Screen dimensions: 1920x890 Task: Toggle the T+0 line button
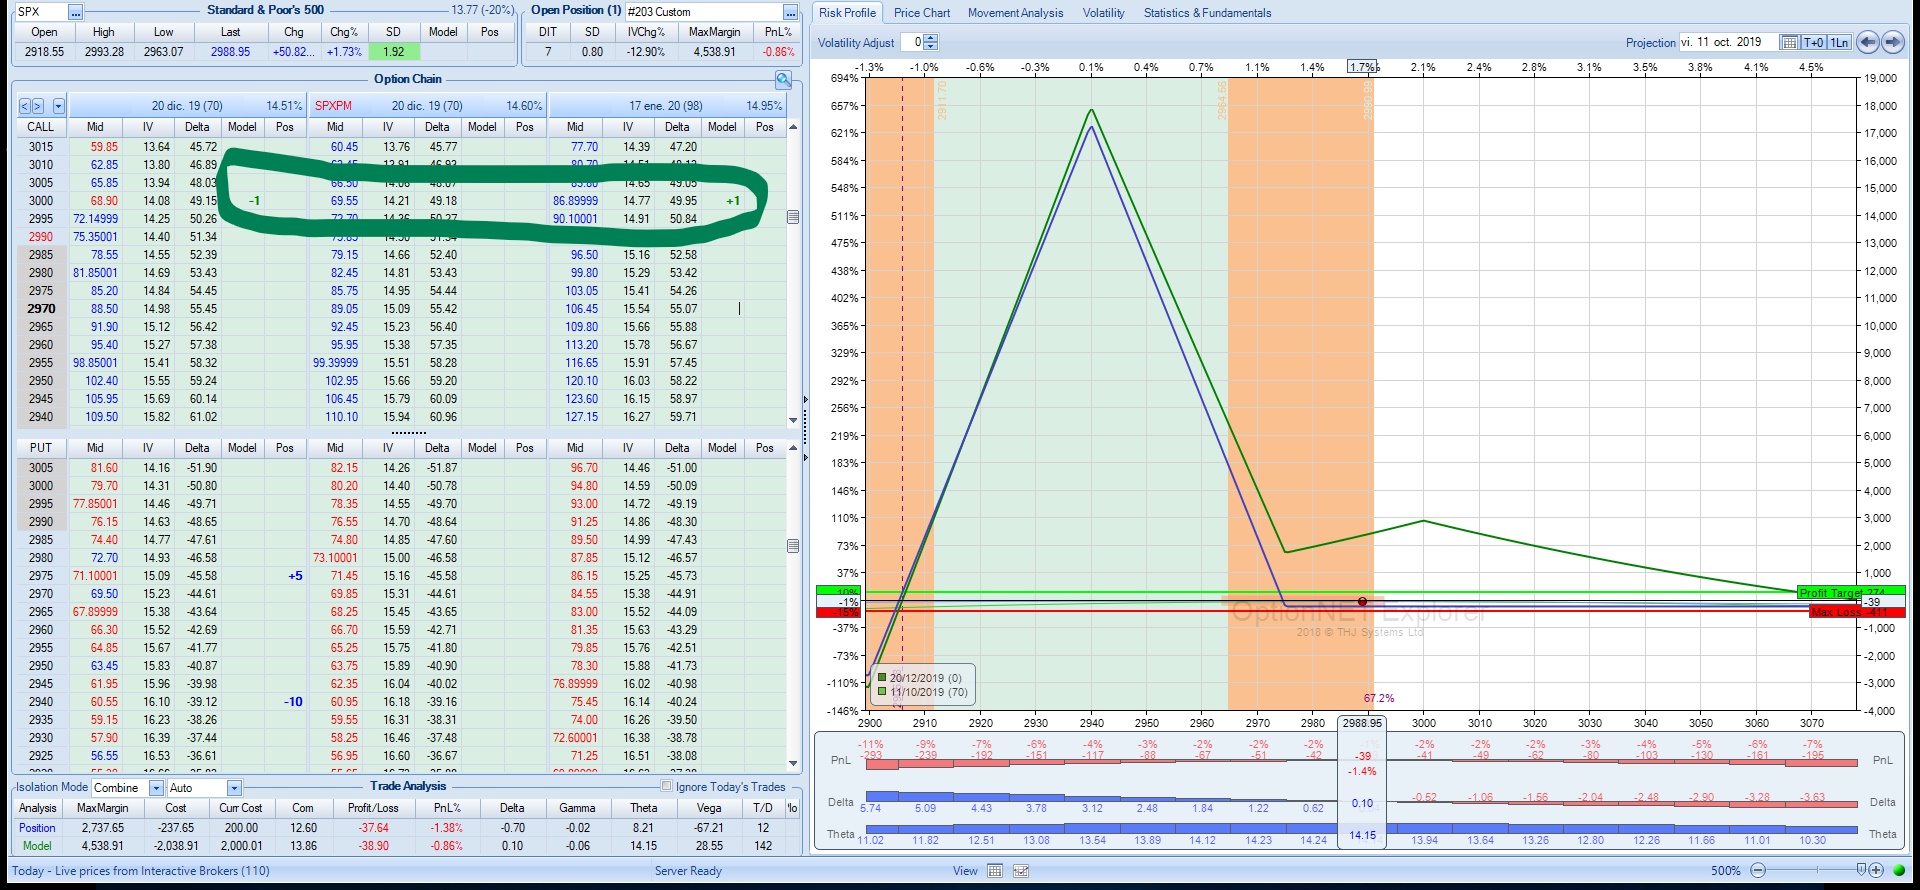tap(1814, 42)
